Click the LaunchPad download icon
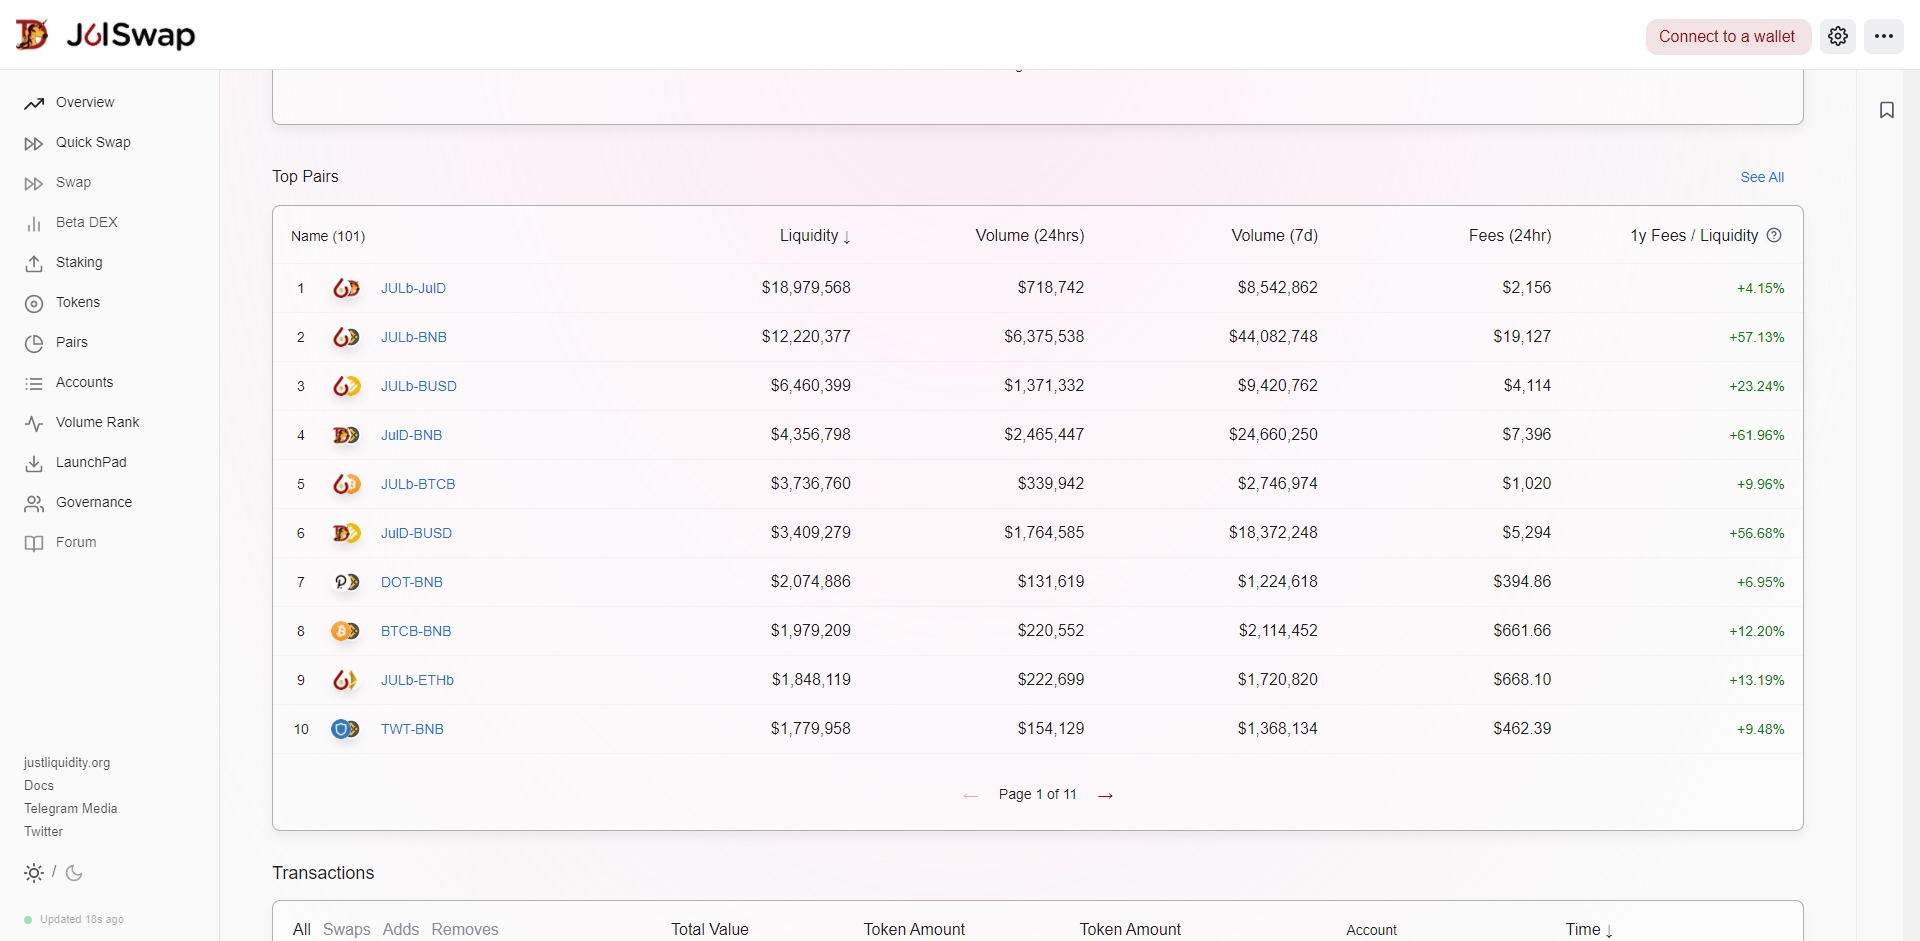 [x=34, y=463]
